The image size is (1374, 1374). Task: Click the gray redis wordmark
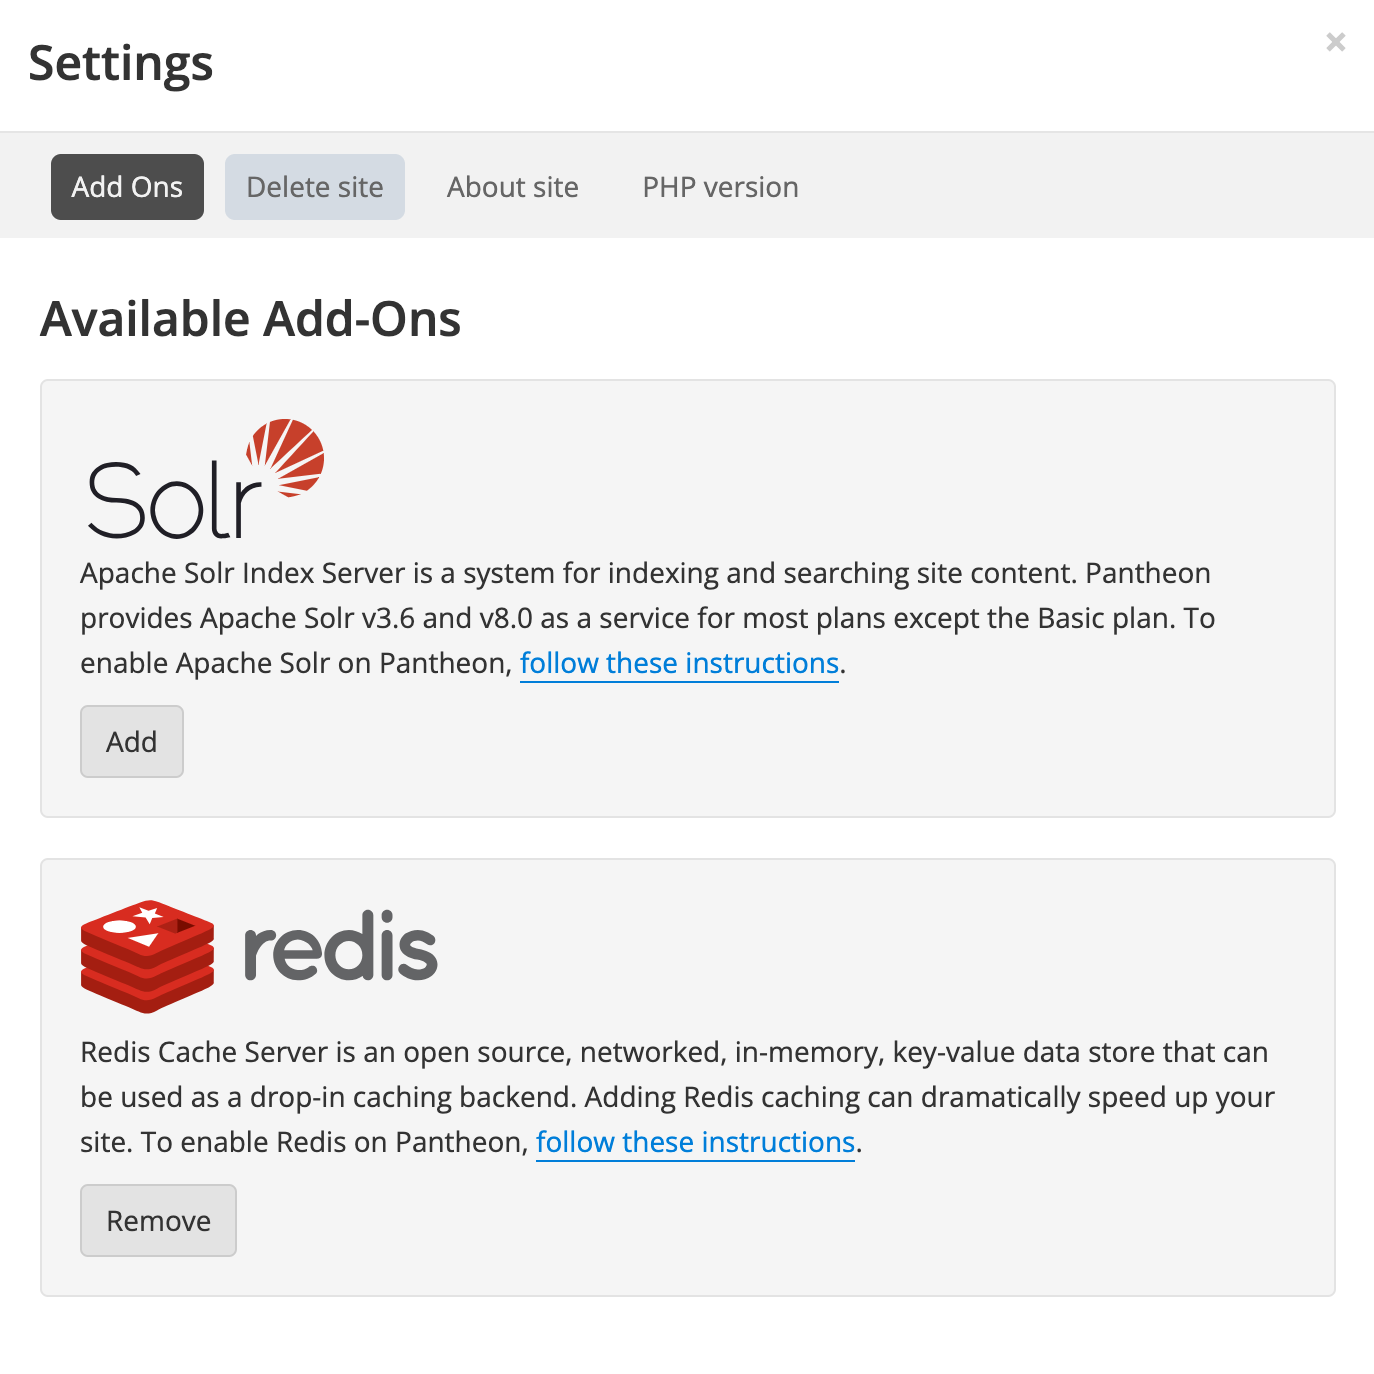[340, 947]
